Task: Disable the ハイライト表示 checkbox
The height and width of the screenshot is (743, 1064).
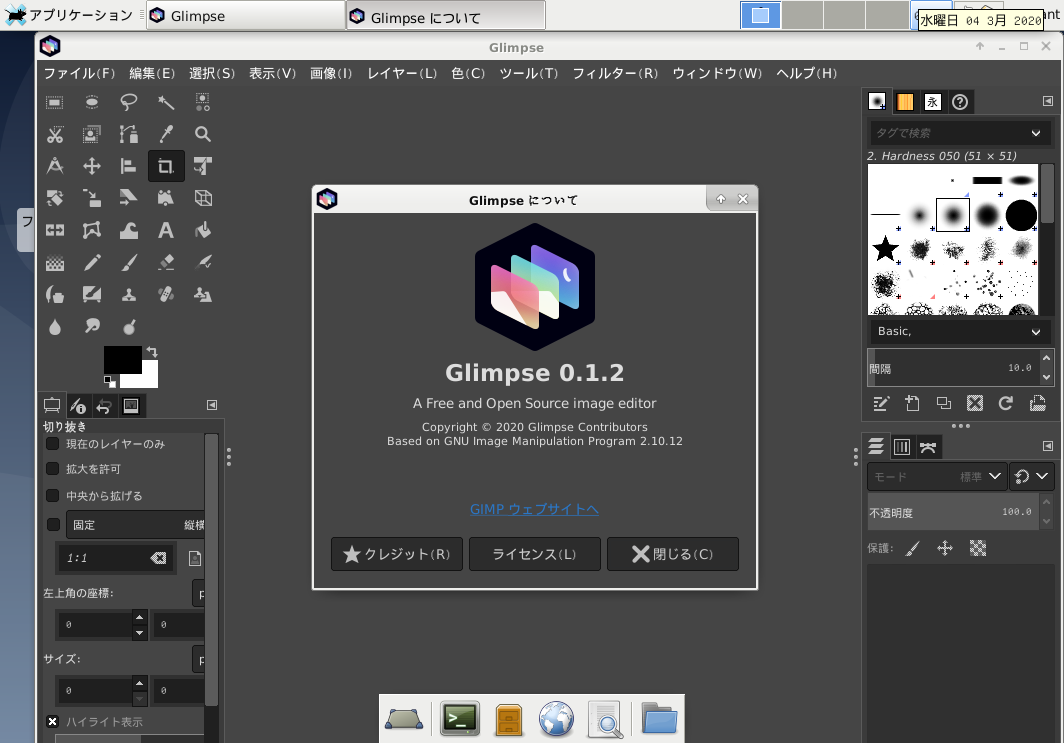Action: point(52,721)
